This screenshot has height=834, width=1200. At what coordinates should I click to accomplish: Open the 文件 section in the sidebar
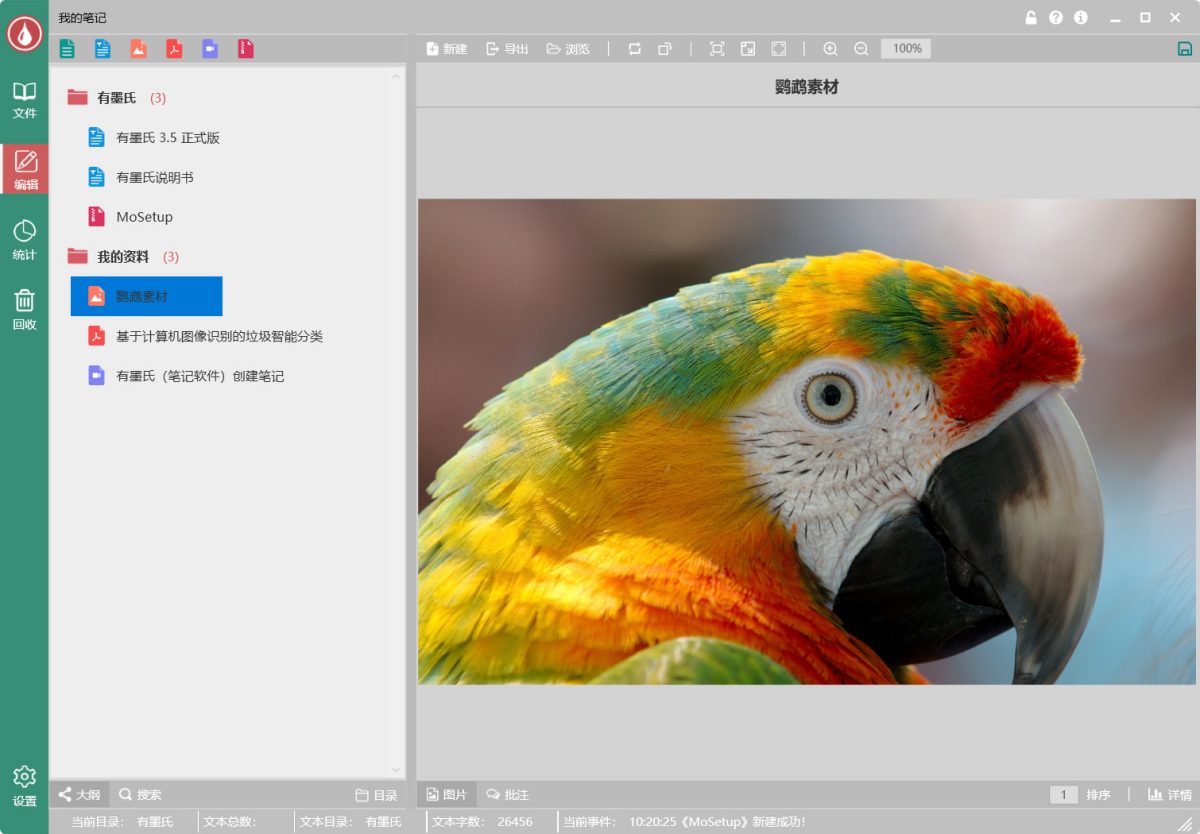(x=24, y=100)
